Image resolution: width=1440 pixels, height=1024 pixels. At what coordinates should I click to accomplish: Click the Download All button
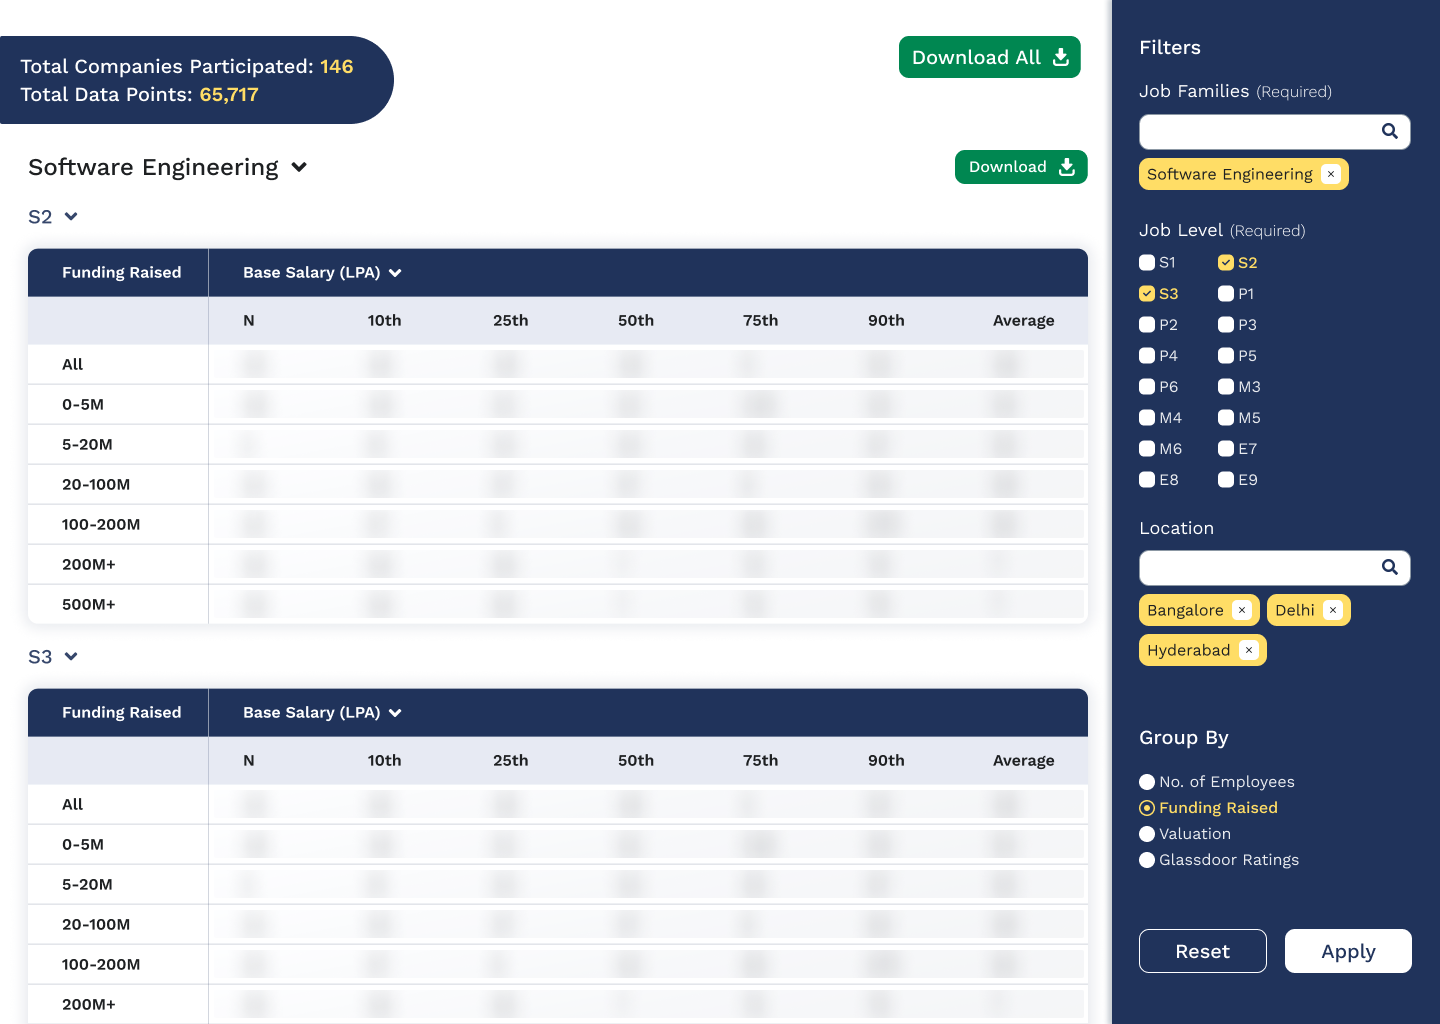pyautogui.click(x=989, y=57)
